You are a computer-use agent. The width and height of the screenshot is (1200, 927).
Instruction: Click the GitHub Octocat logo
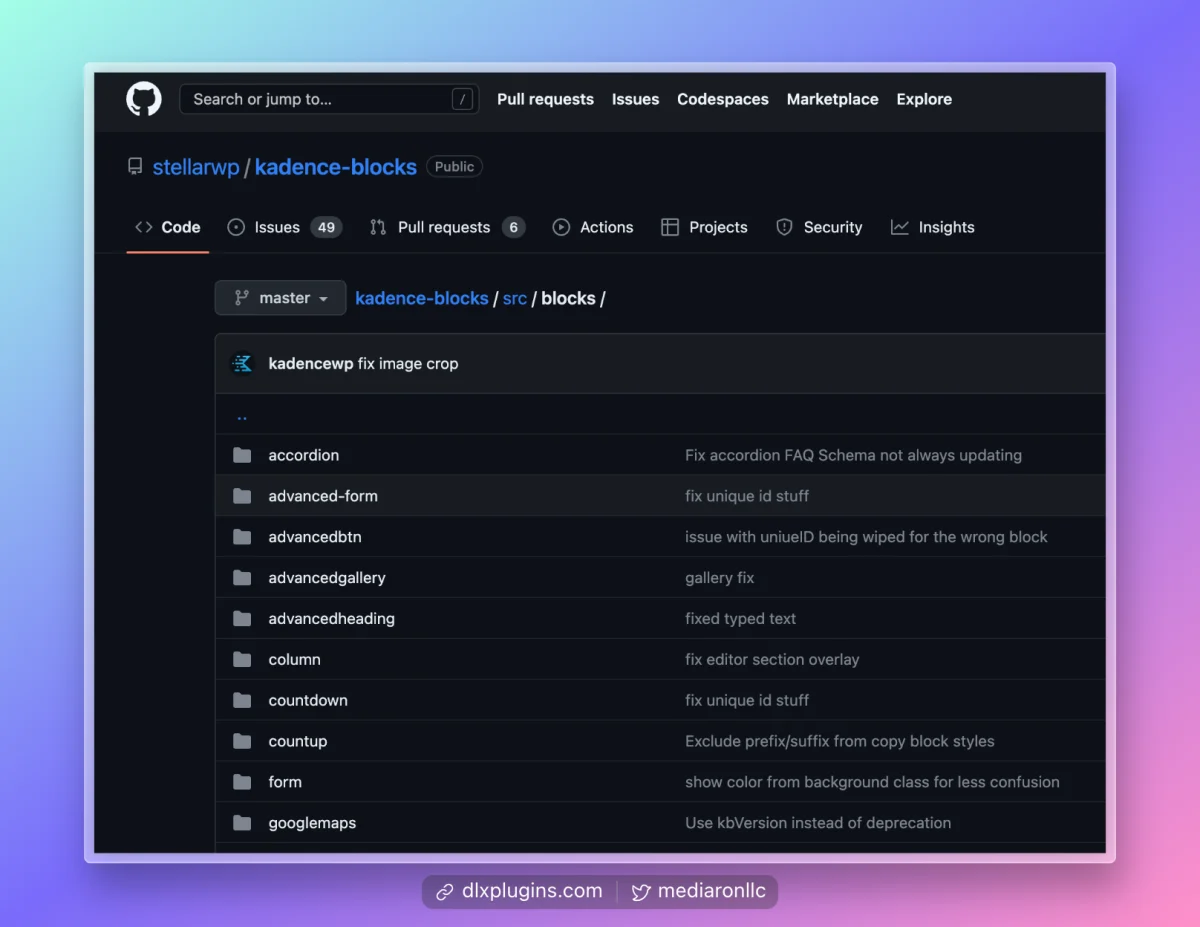pyautogui.click(x=144, y=99)
